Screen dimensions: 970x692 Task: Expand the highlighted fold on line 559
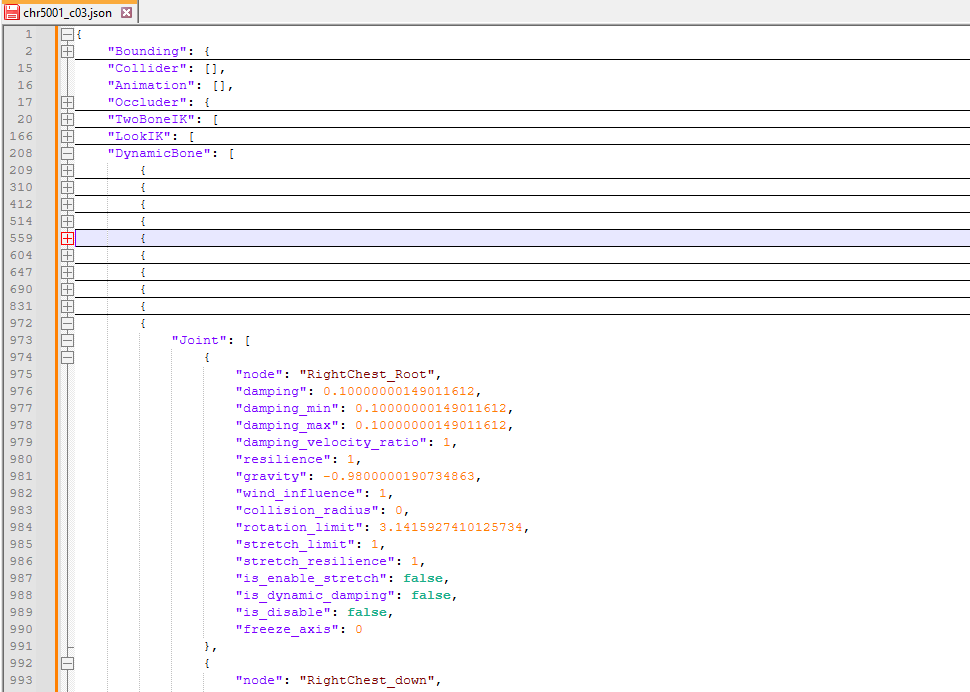67,239
